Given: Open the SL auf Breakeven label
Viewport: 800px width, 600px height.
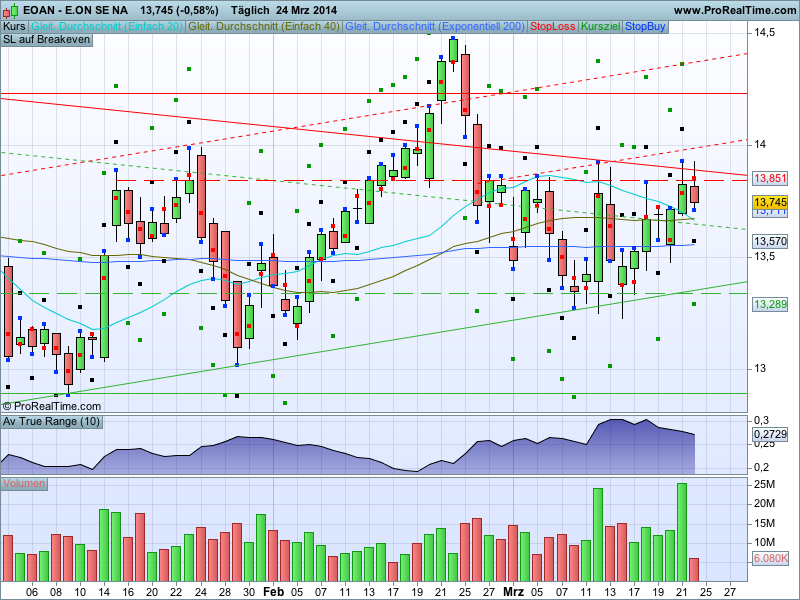Looking at the screenshot, I should pyautogui.click(x=46, y=40).
